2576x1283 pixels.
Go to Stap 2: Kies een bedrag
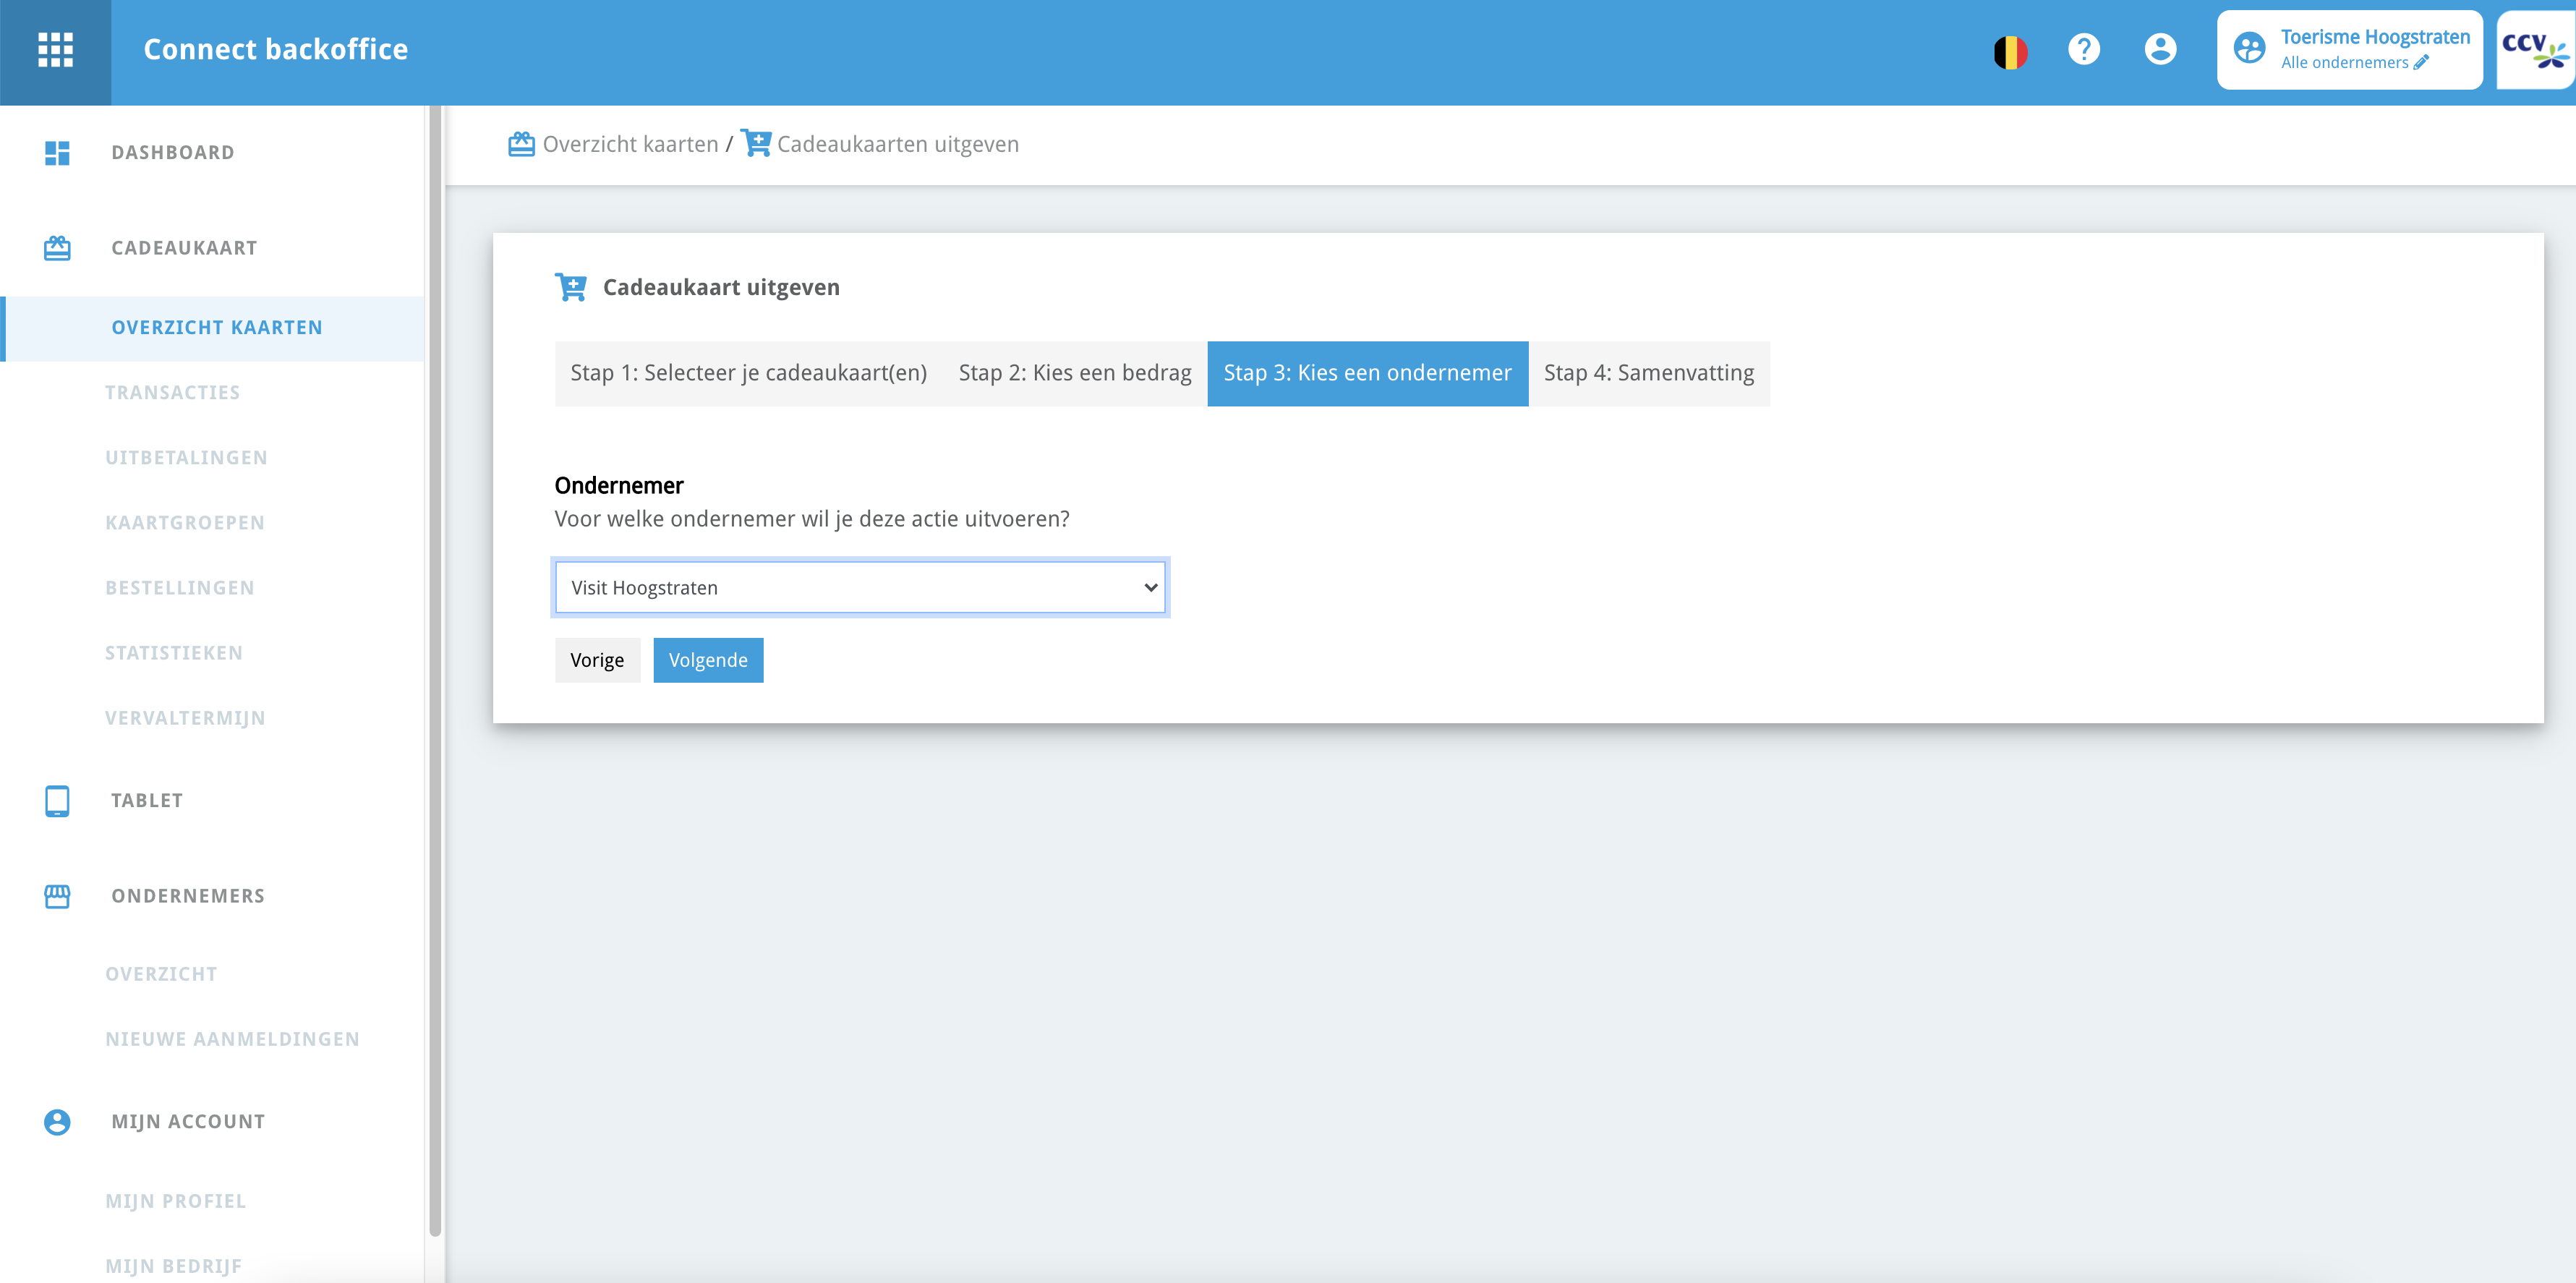(1074, 373)
